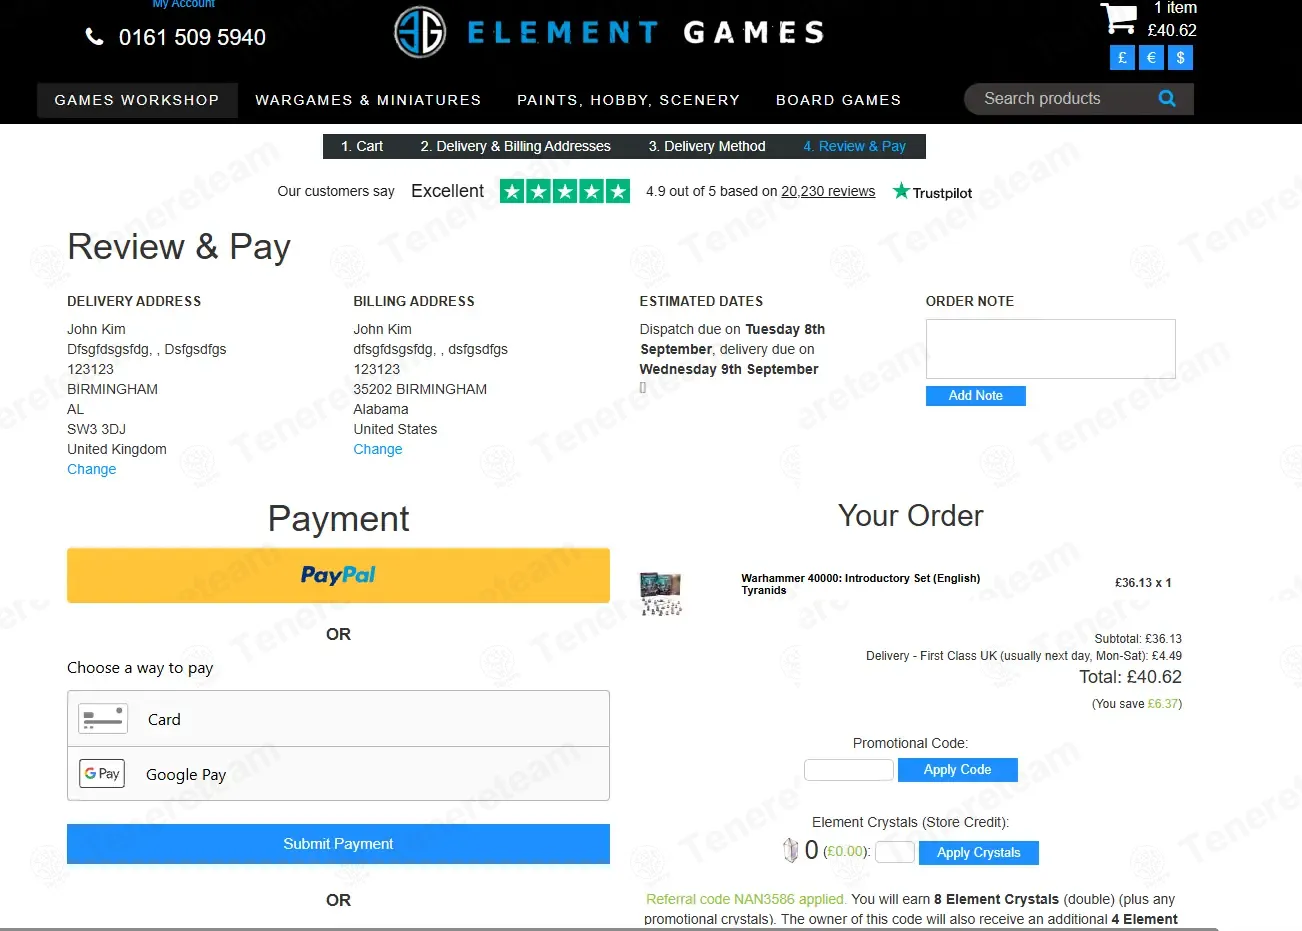This screenshot has width=1302, height=931.
Task: Click the You save £6.37 text
Action: [x=1137, y=704]
